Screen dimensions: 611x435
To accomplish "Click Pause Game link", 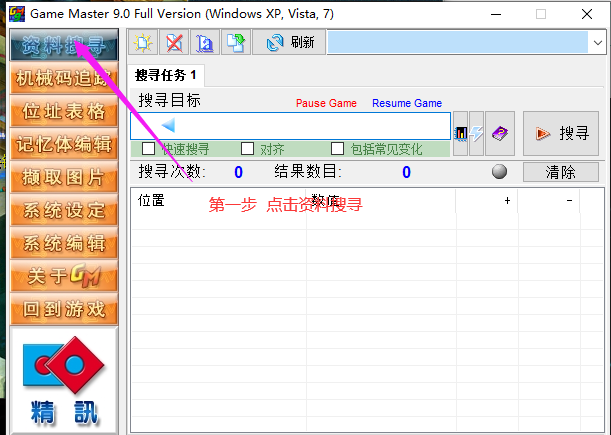I will (326, 103).
